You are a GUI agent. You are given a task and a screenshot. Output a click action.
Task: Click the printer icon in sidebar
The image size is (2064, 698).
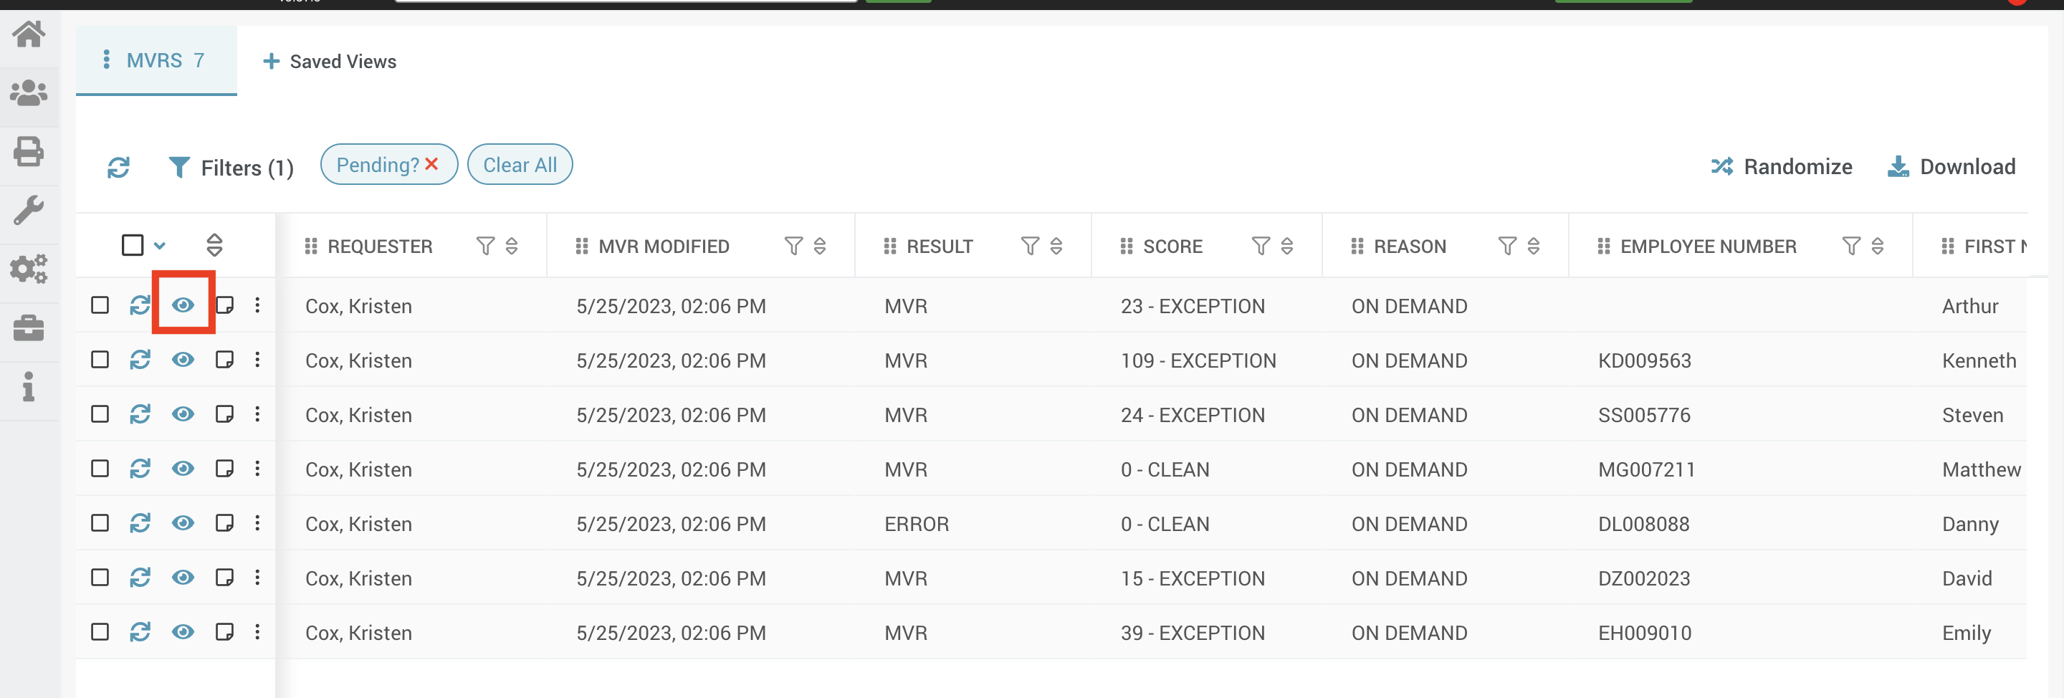tap(29, 151)
